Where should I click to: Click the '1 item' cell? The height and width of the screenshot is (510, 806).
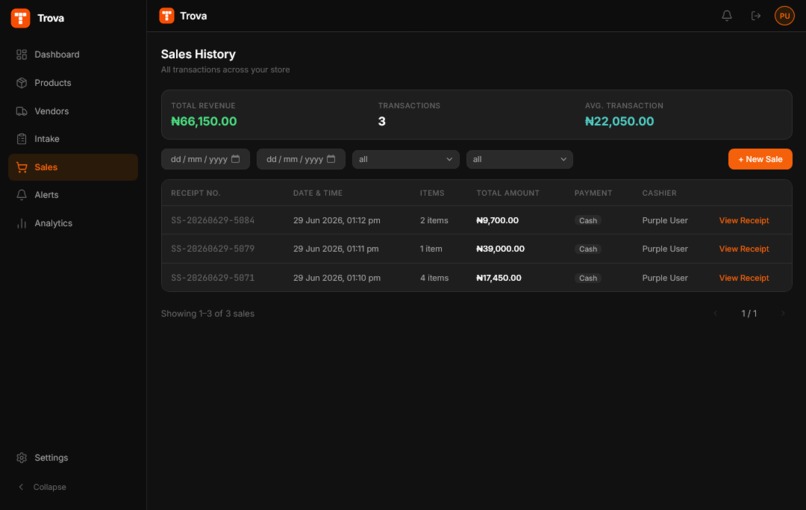431,249
